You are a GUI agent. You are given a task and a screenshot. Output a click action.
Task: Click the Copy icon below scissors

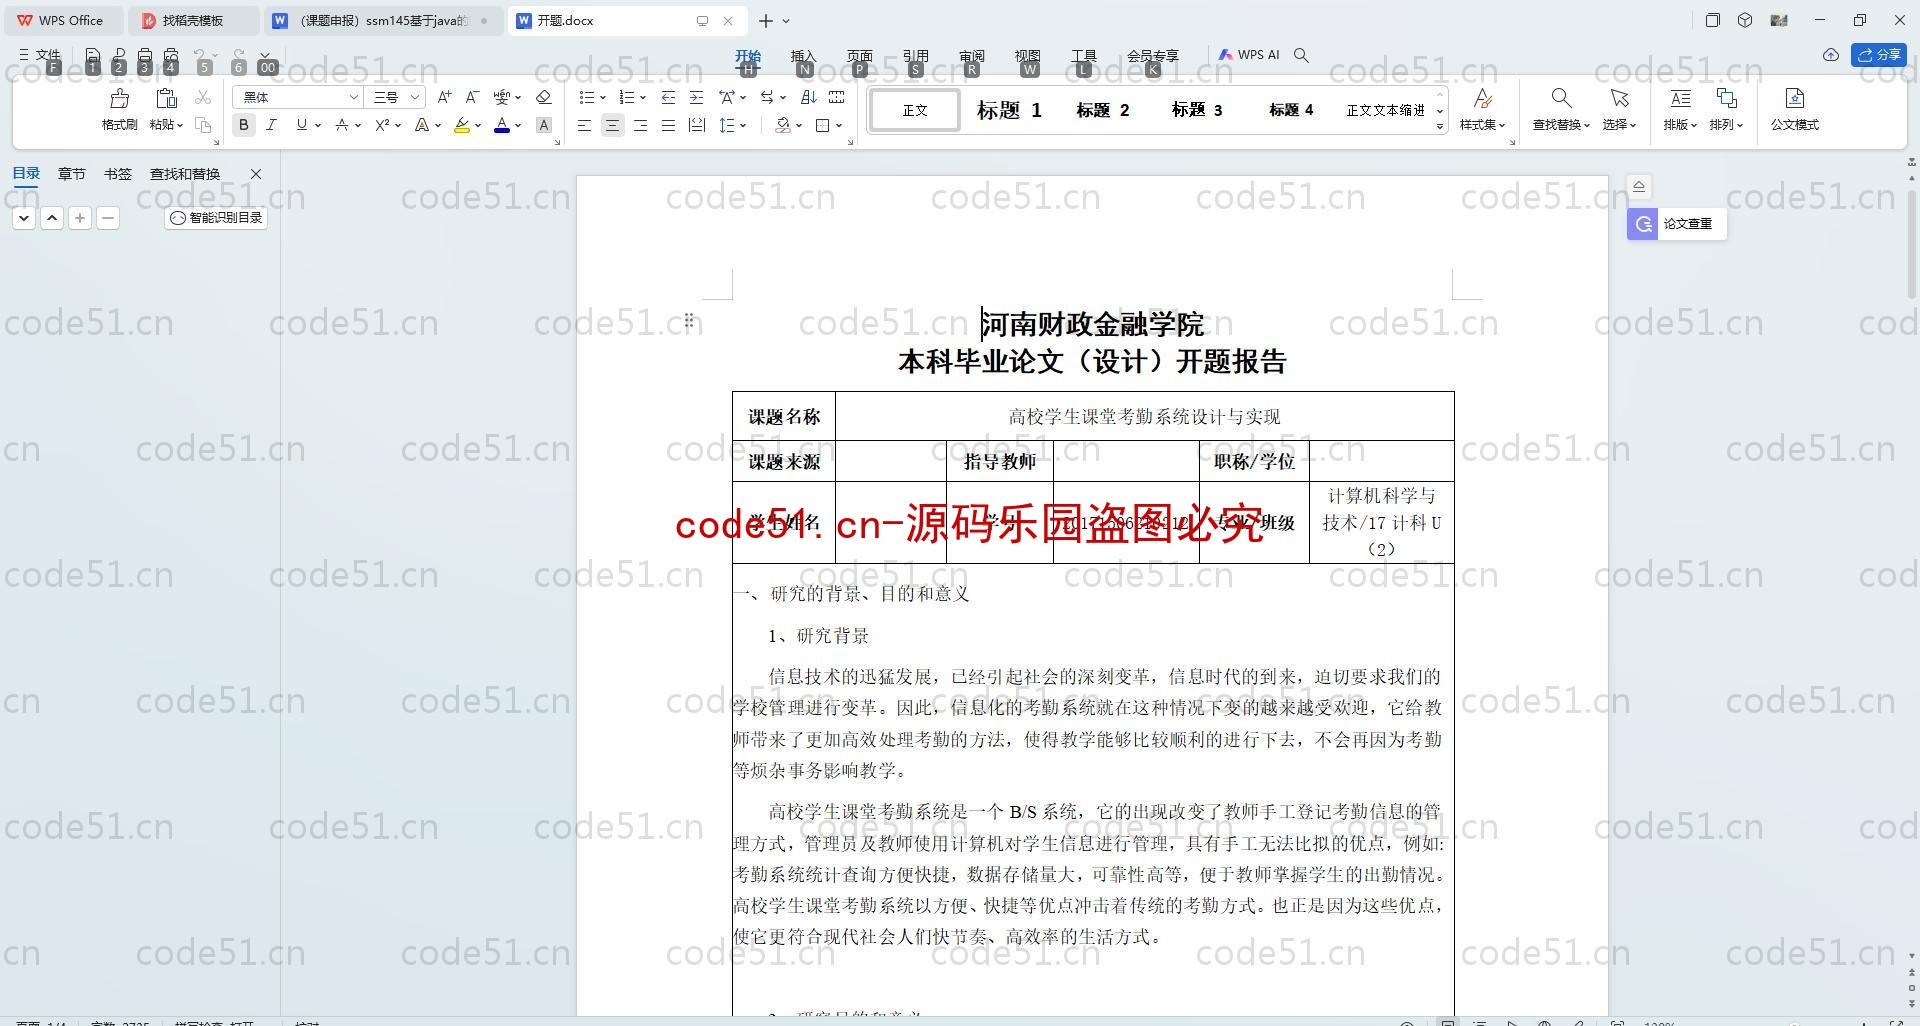click(203, 125)
